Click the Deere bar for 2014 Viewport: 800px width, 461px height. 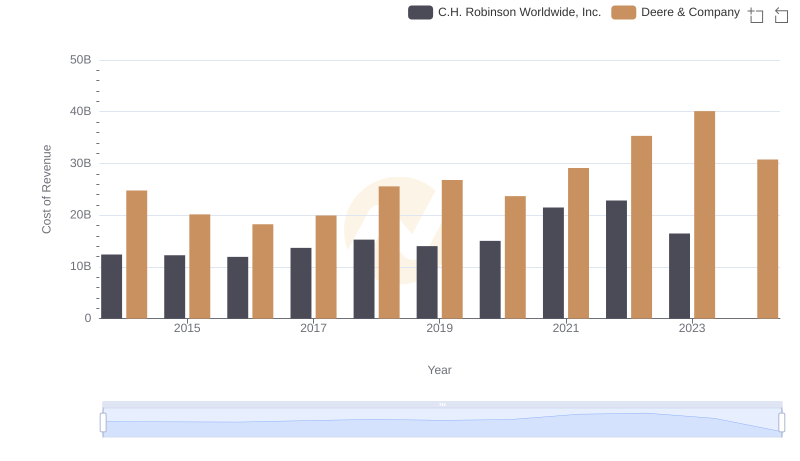(137, 254)
